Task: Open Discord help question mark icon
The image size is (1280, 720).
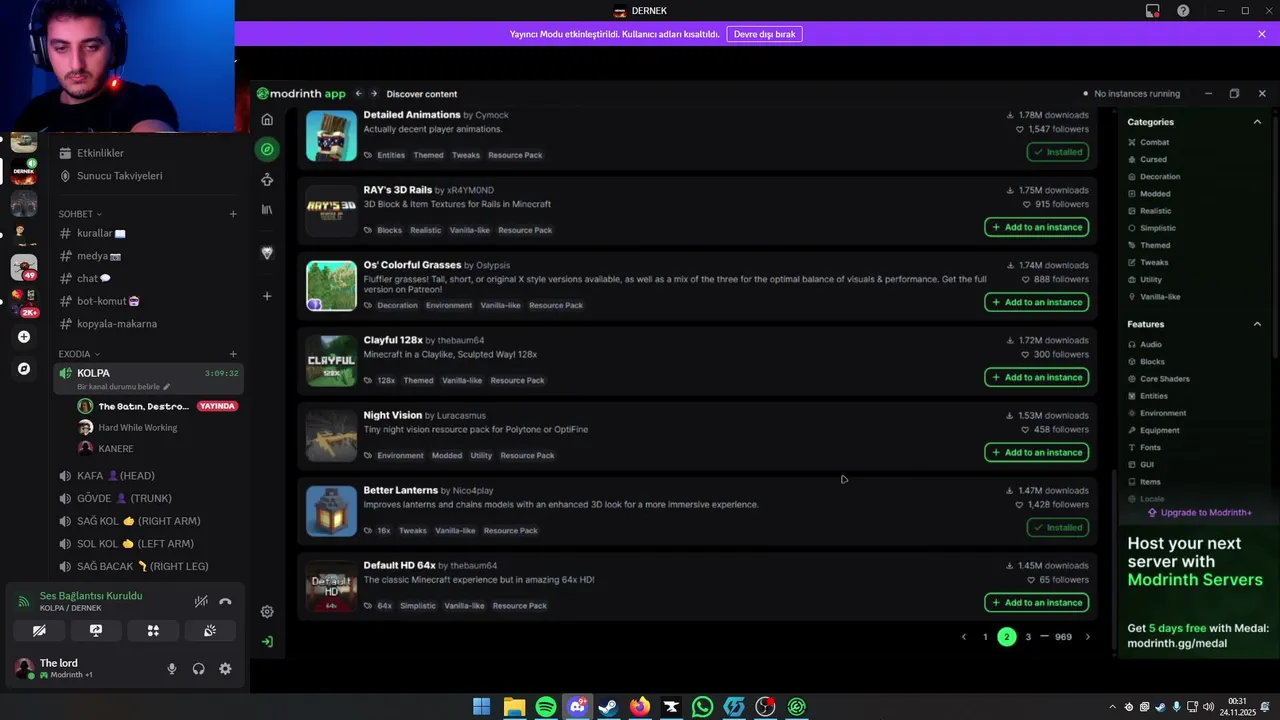Action: [1183, 11]
